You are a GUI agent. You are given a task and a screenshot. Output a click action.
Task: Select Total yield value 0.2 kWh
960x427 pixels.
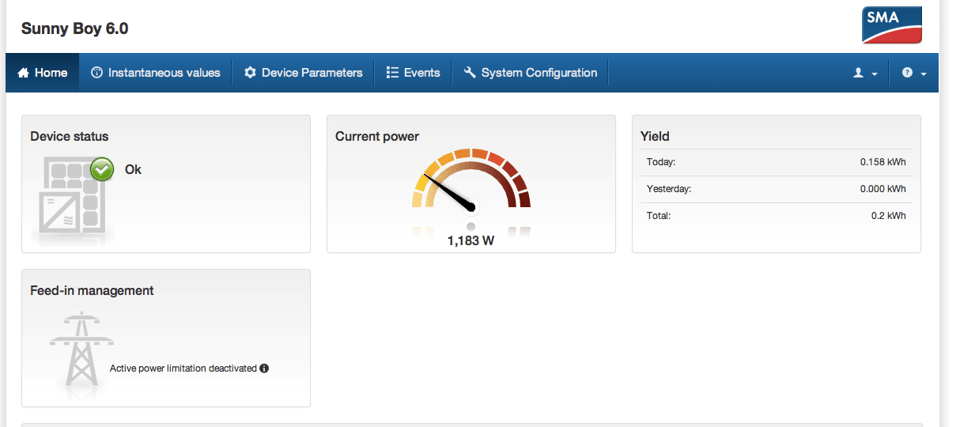pyautogui.click(x=888, y=216)
